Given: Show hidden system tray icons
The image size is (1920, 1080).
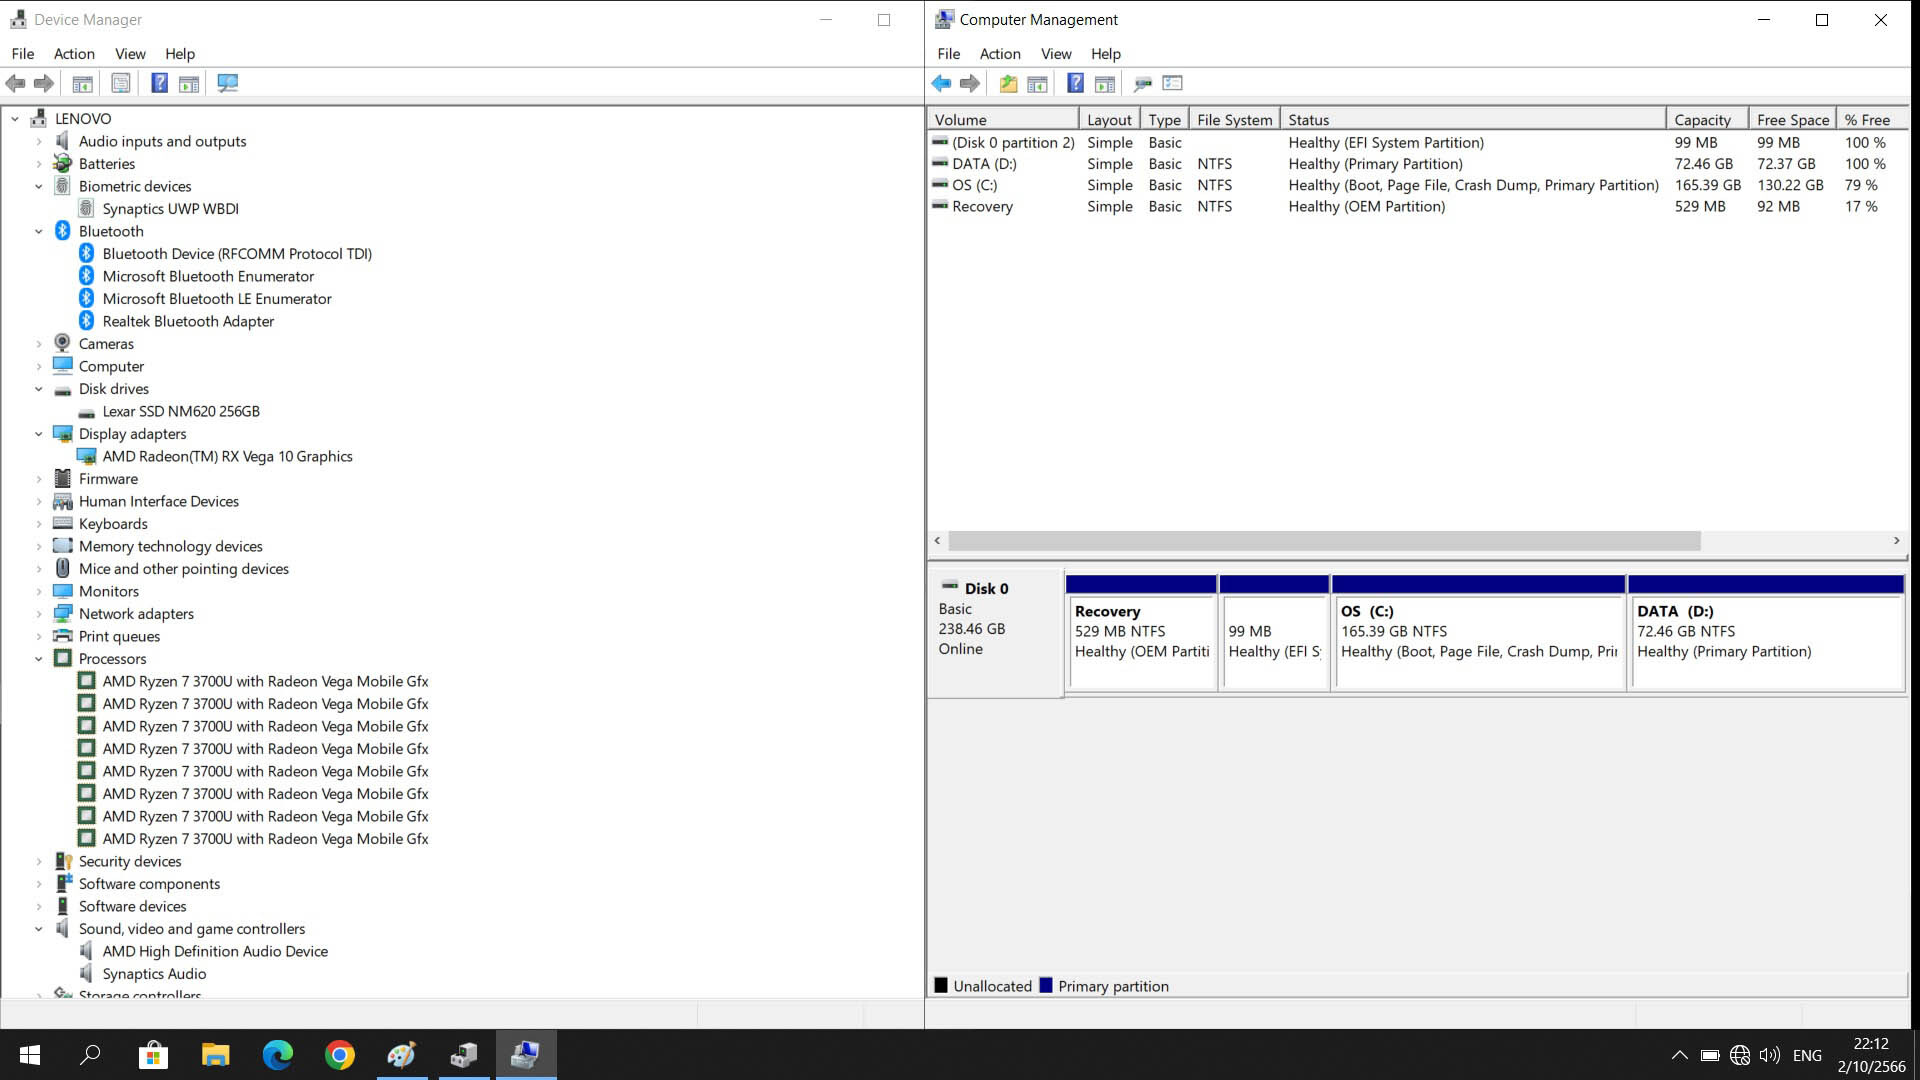Looking at the screenshot, I should point(1680,1055).
